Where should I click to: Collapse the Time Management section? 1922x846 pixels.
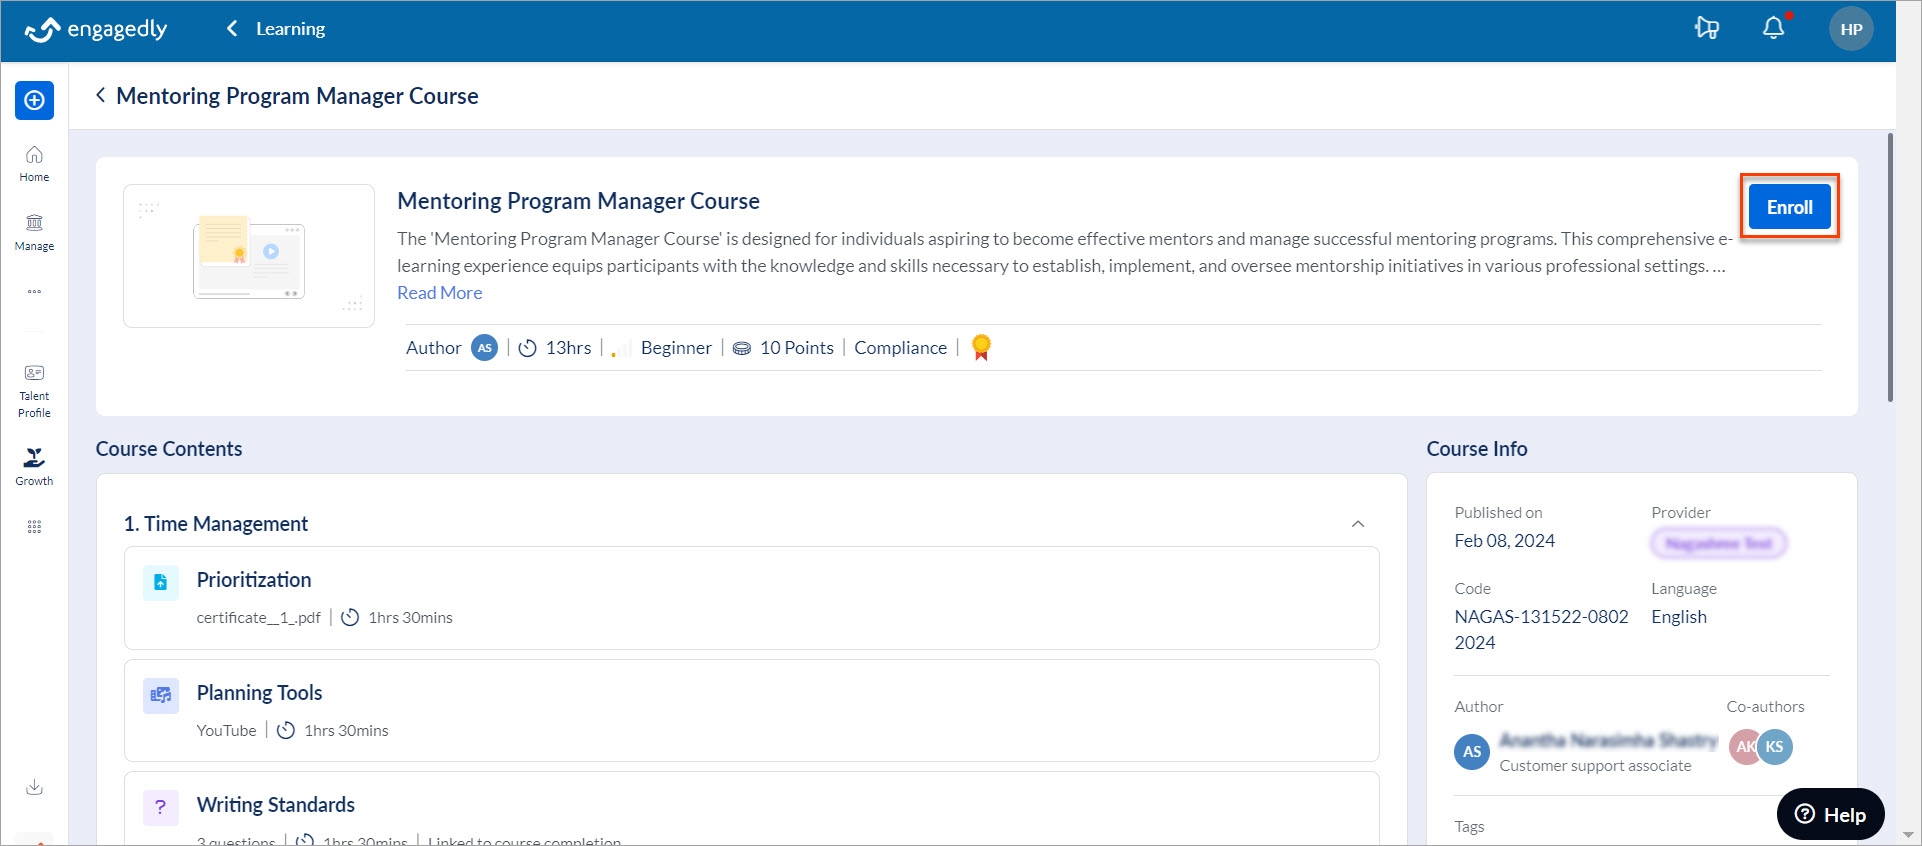pos(1357,524)
